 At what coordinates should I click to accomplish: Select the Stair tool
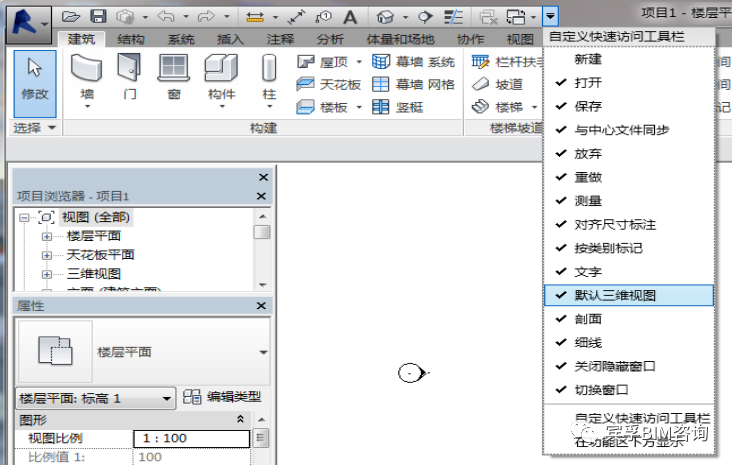(x=498, y=107)
